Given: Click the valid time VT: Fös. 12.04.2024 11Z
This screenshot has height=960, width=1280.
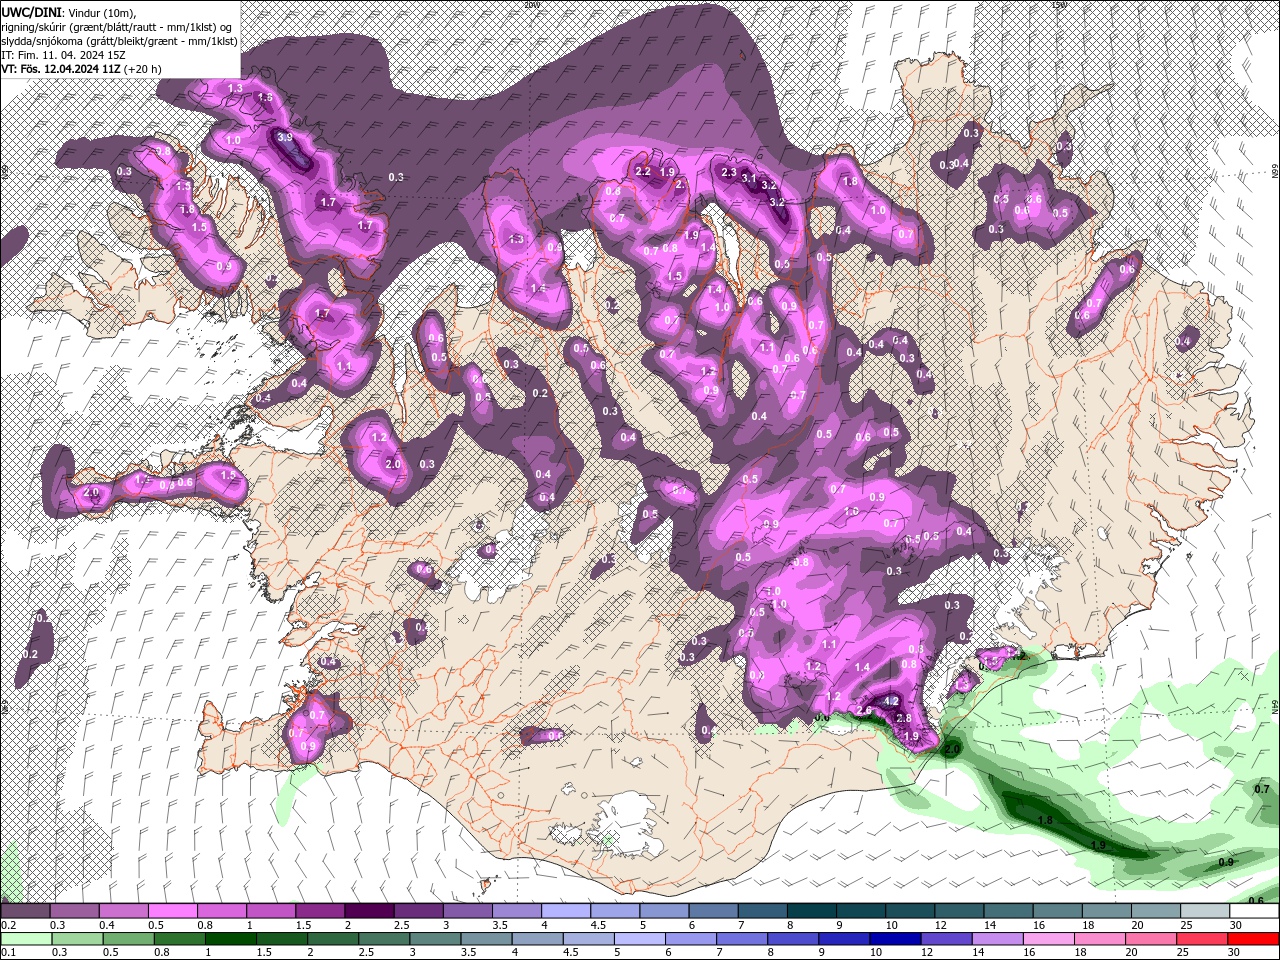Looking at the screenshot, I should (x=59, y=69).
